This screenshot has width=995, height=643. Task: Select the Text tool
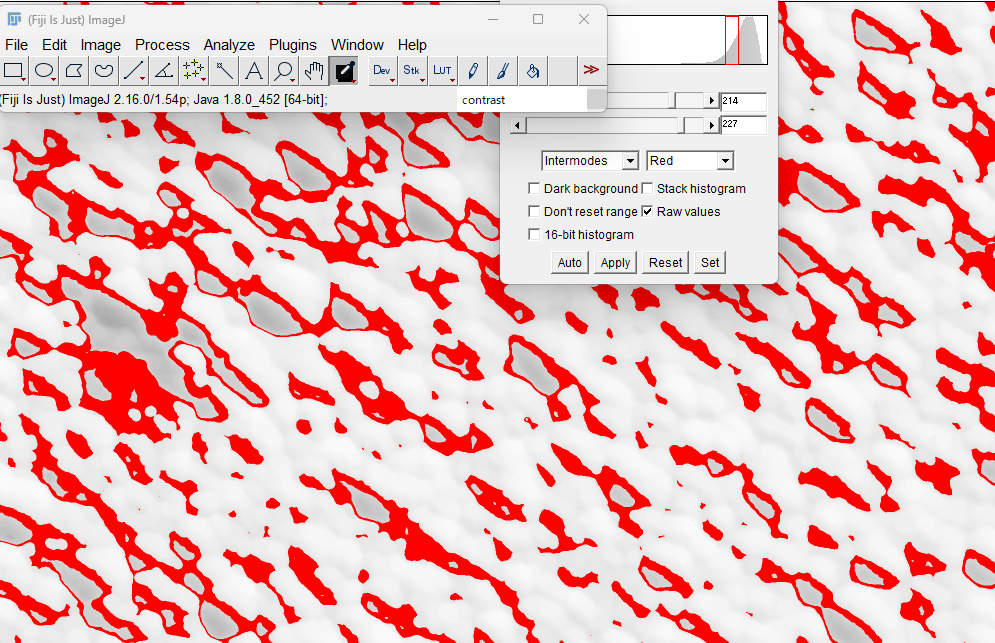tap(254, 70)
